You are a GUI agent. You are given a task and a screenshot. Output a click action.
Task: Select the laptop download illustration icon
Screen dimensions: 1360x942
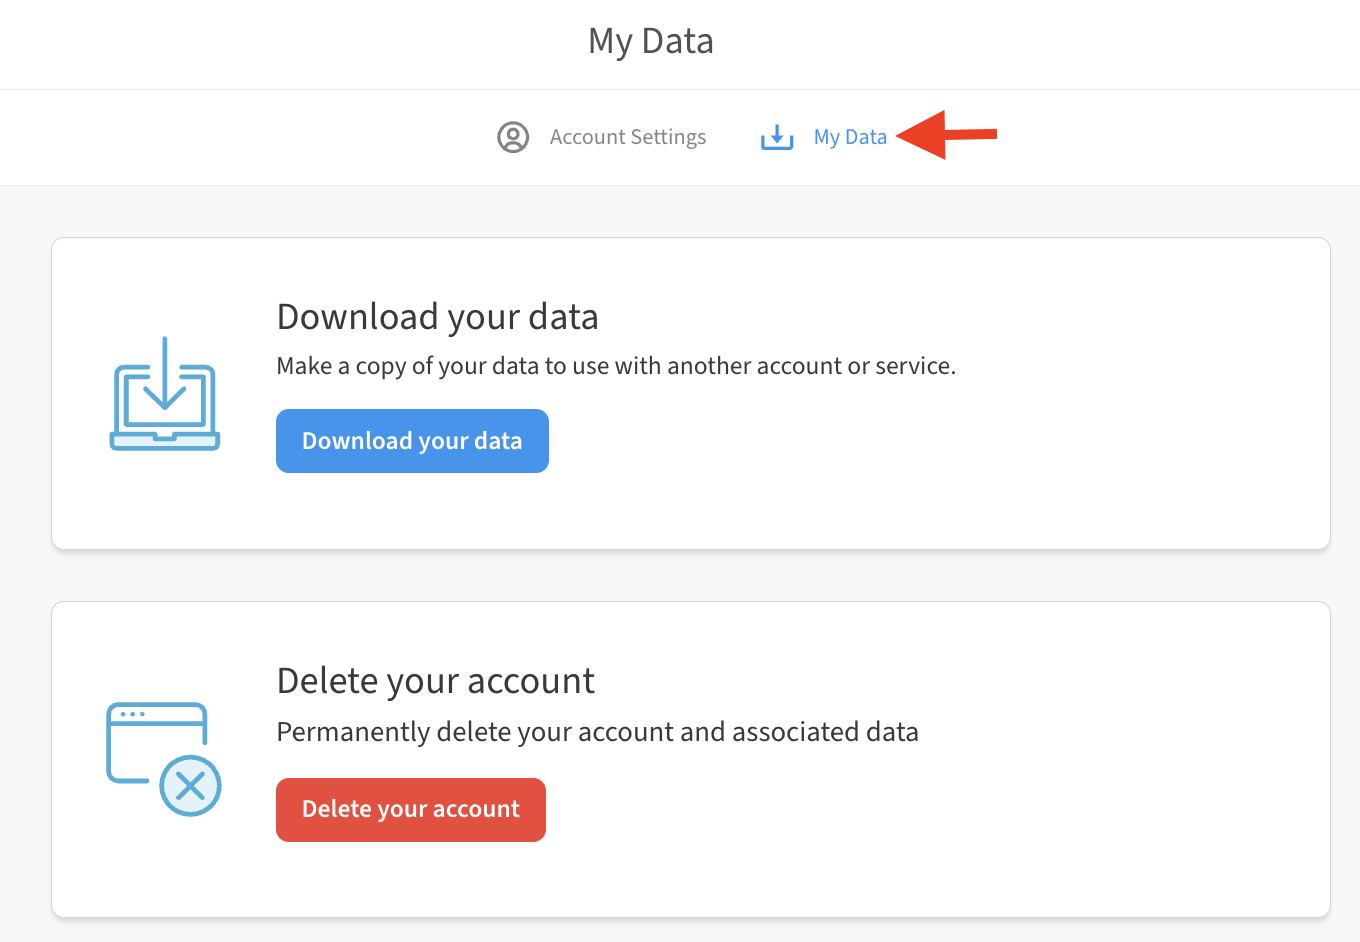pyautogui.click(x=163, y=393)
